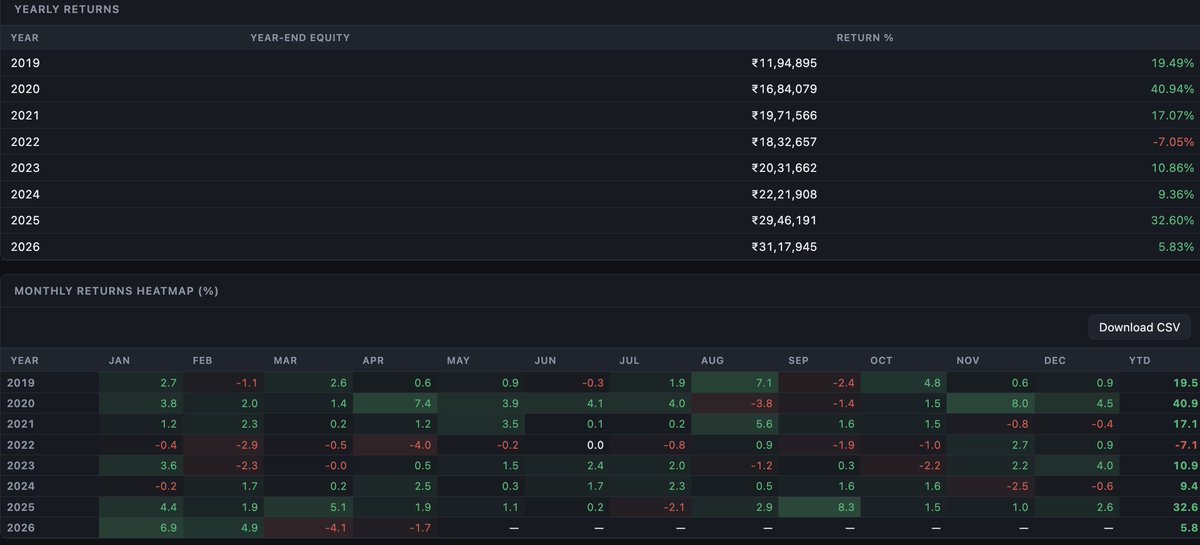Select the 2024 year-end equity ₹22,21,908
Image resolution: width=1200 pixels, height=545 pixels.
[x=784, y=194]
